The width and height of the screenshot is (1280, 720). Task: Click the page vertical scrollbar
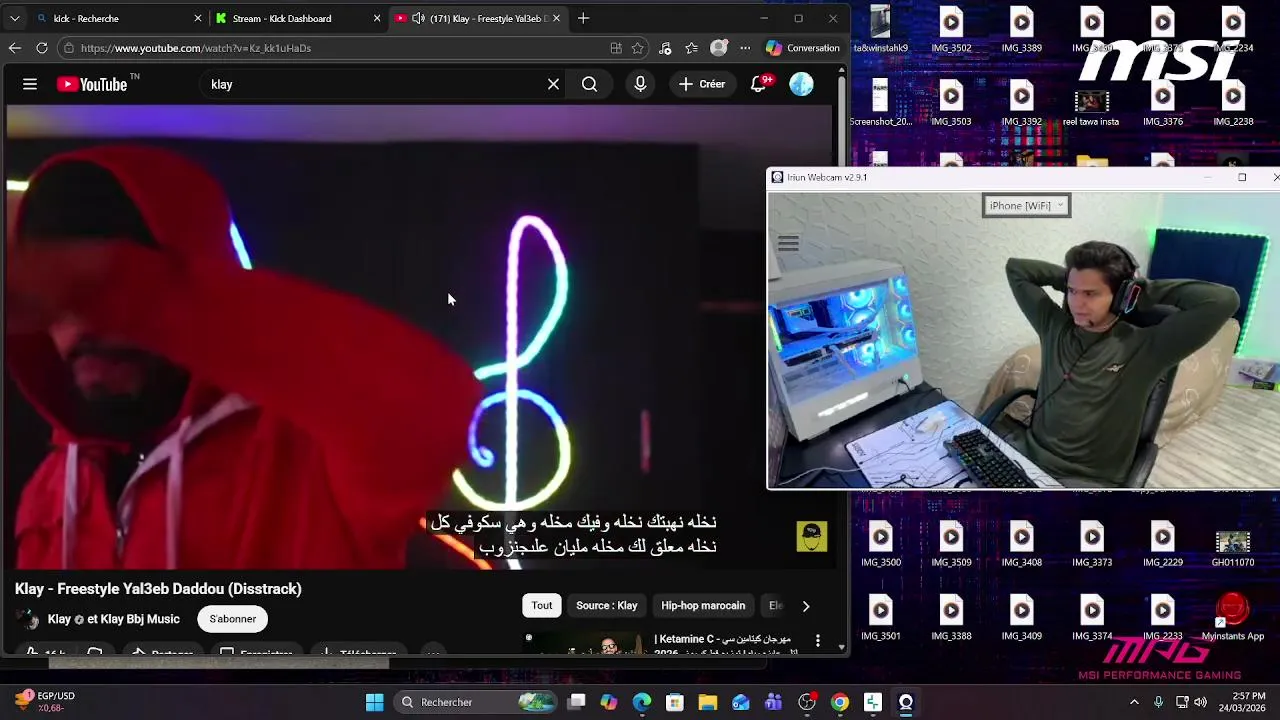(x=842, y=360)
